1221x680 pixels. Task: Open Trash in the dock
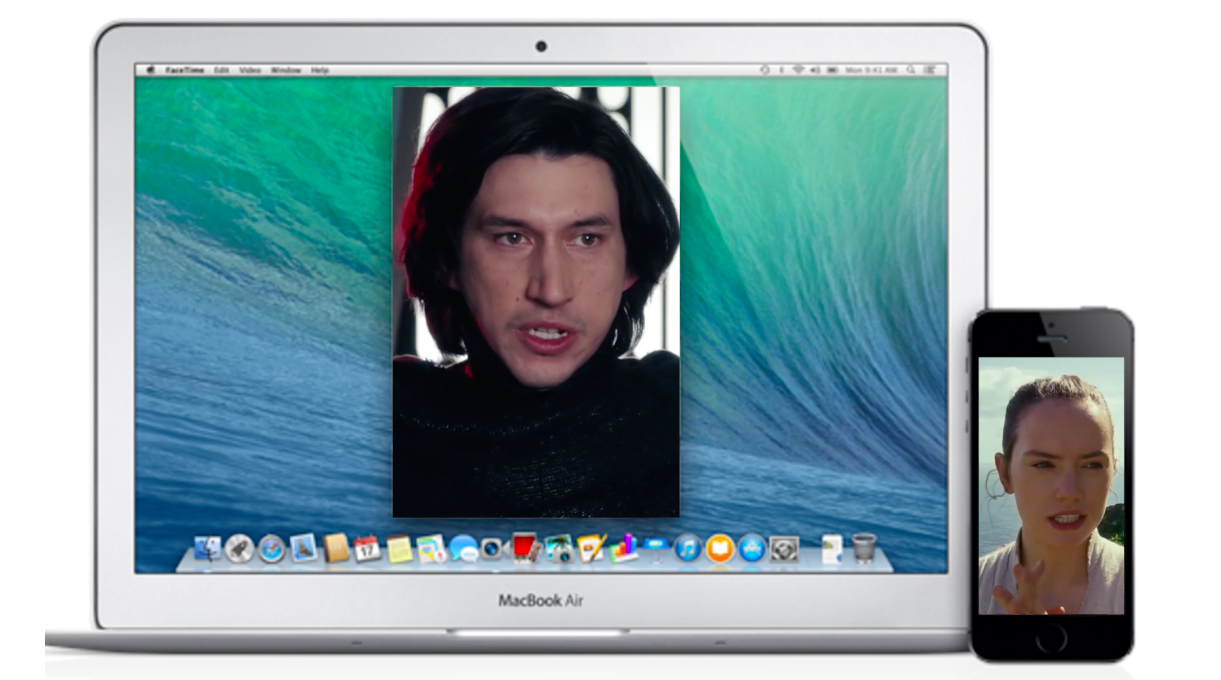864,548
